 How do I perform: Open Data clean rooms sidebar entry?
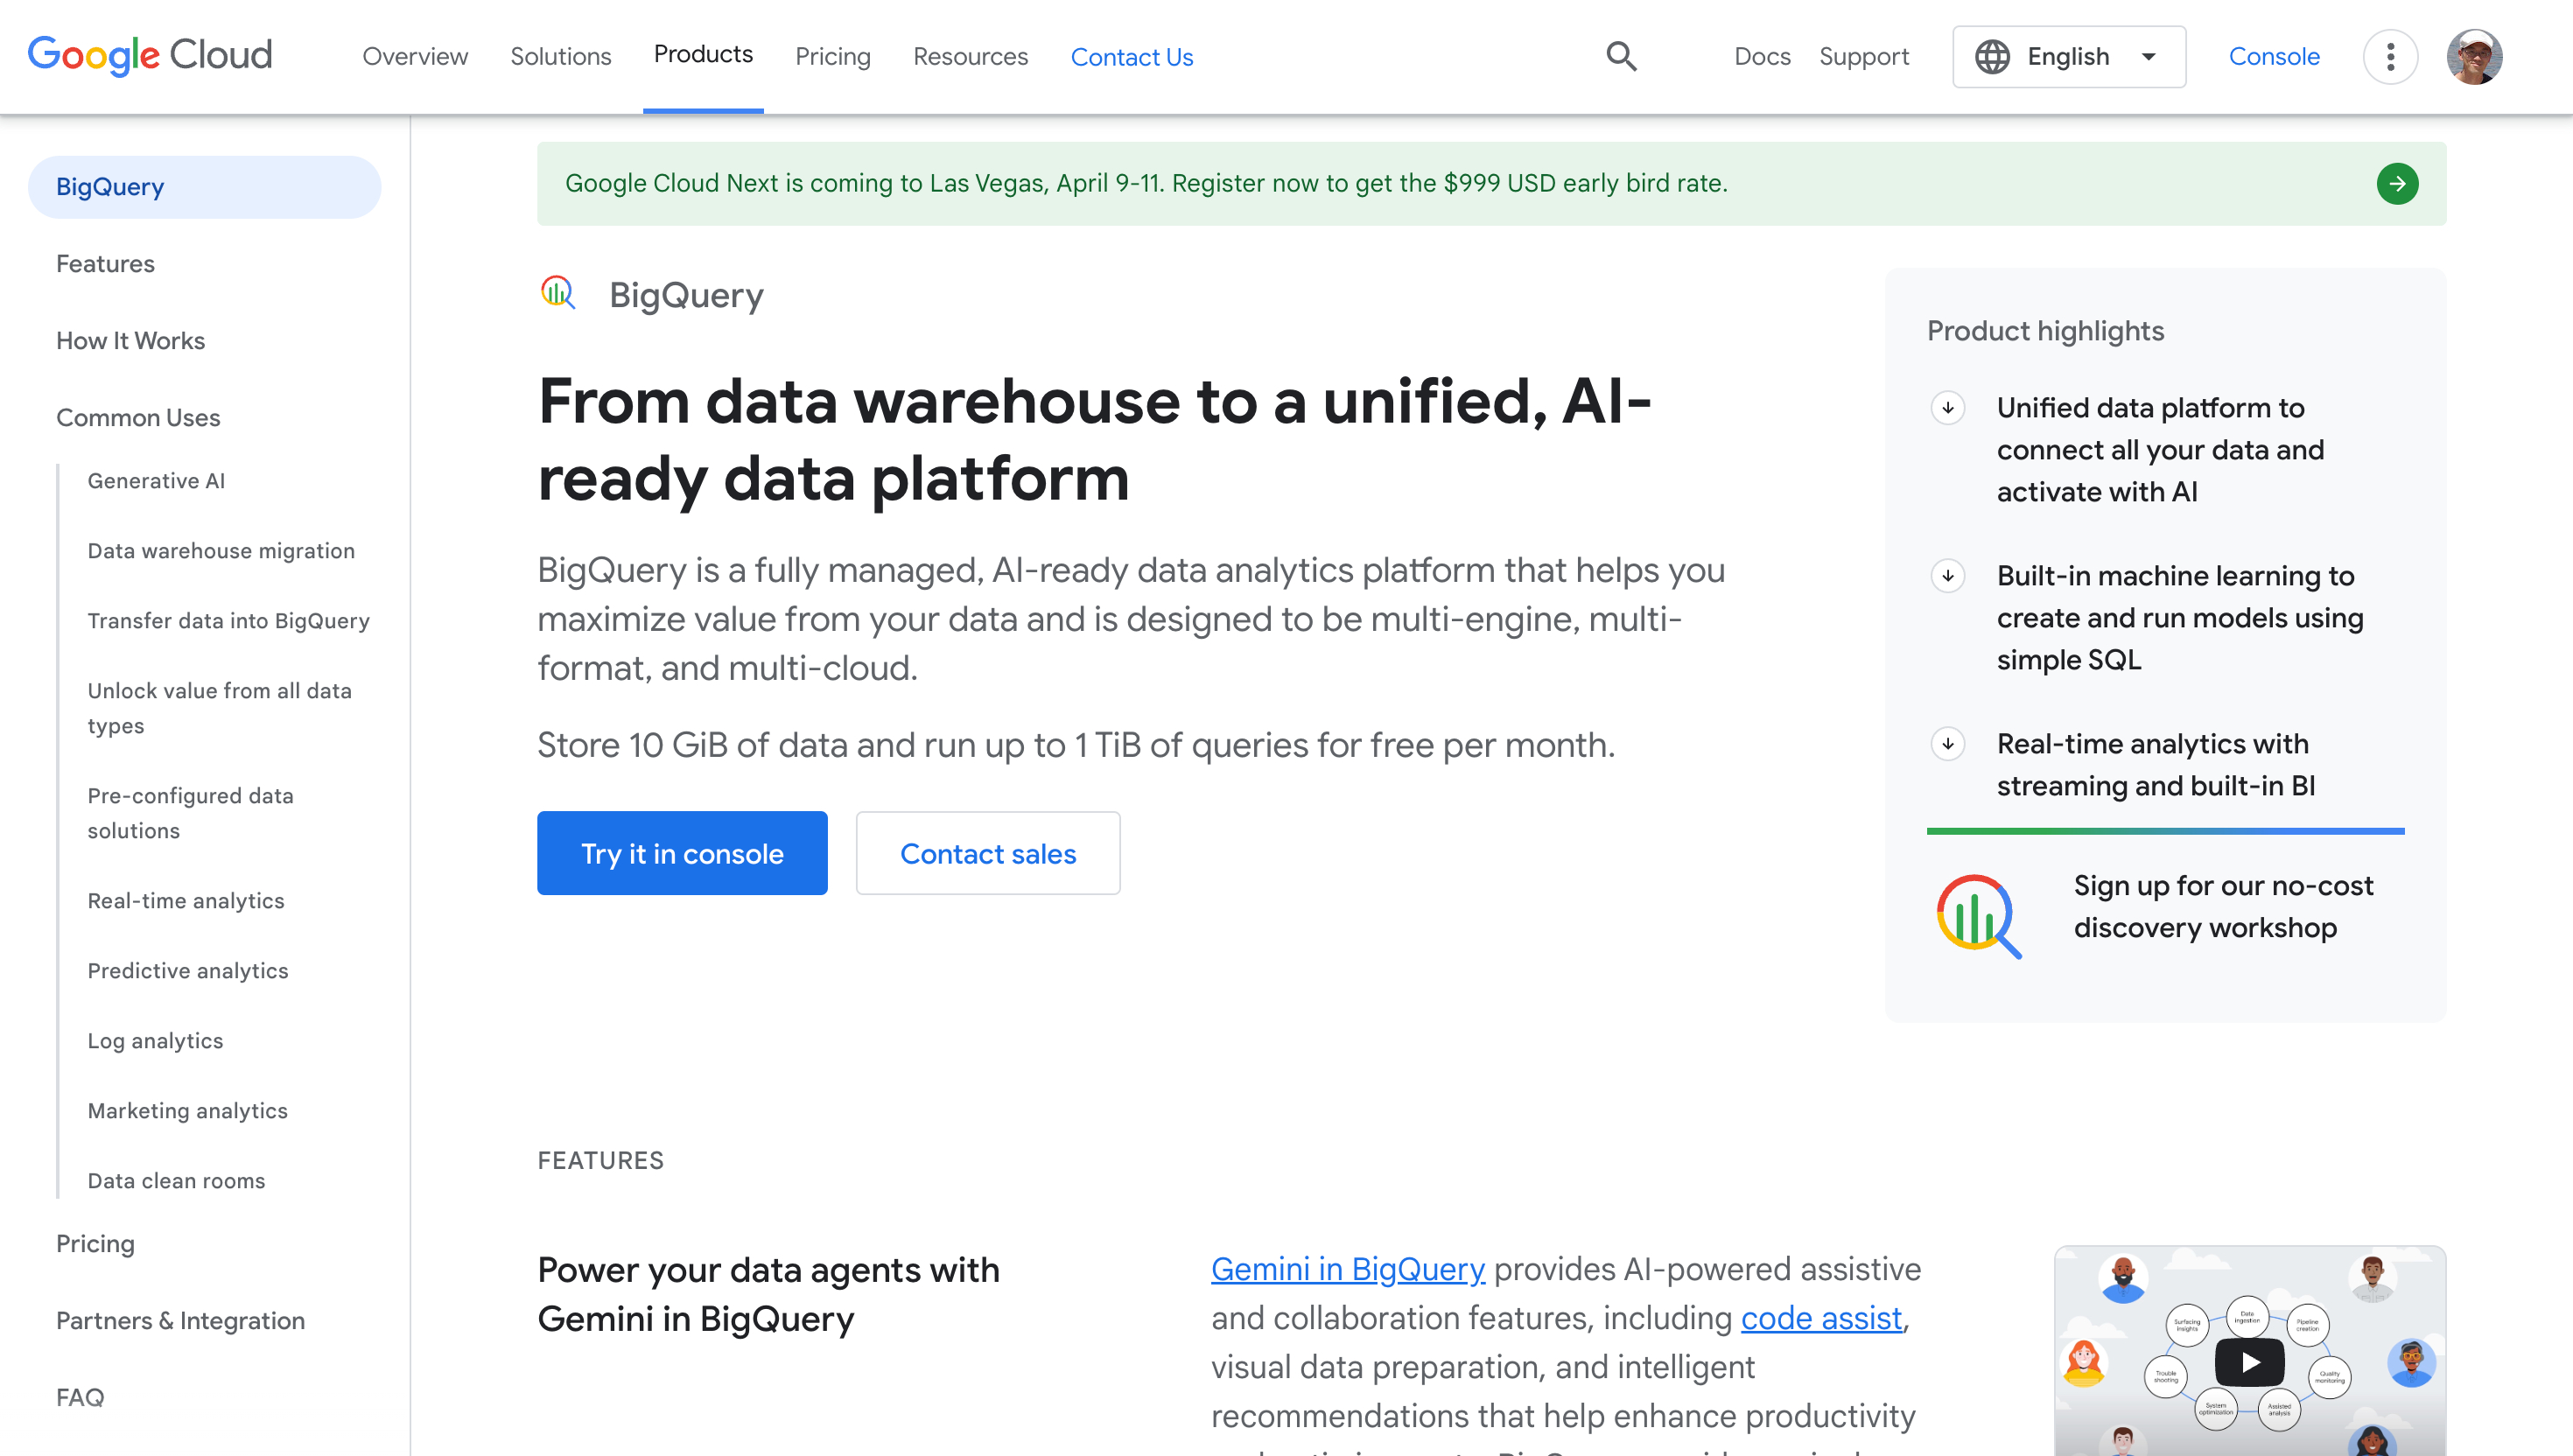tap(176, 1181)
